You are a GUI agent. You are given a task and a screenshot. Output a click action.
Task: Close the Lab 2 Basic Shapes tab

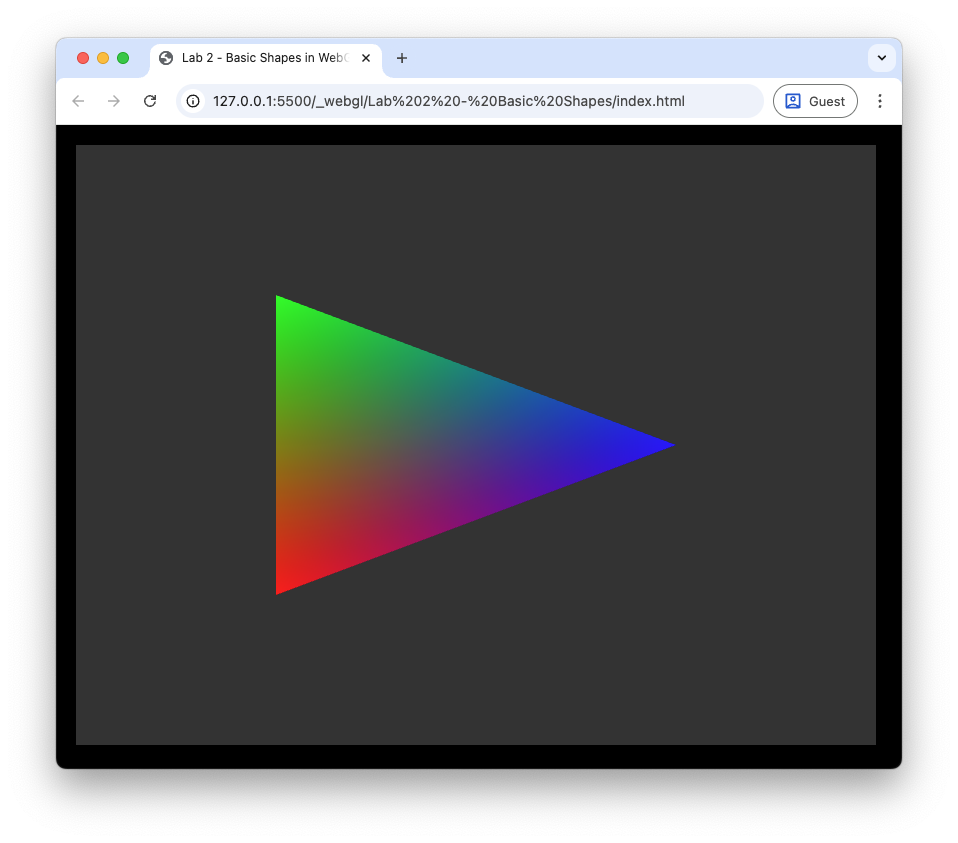pyautogui.click(x=366, y=58)
